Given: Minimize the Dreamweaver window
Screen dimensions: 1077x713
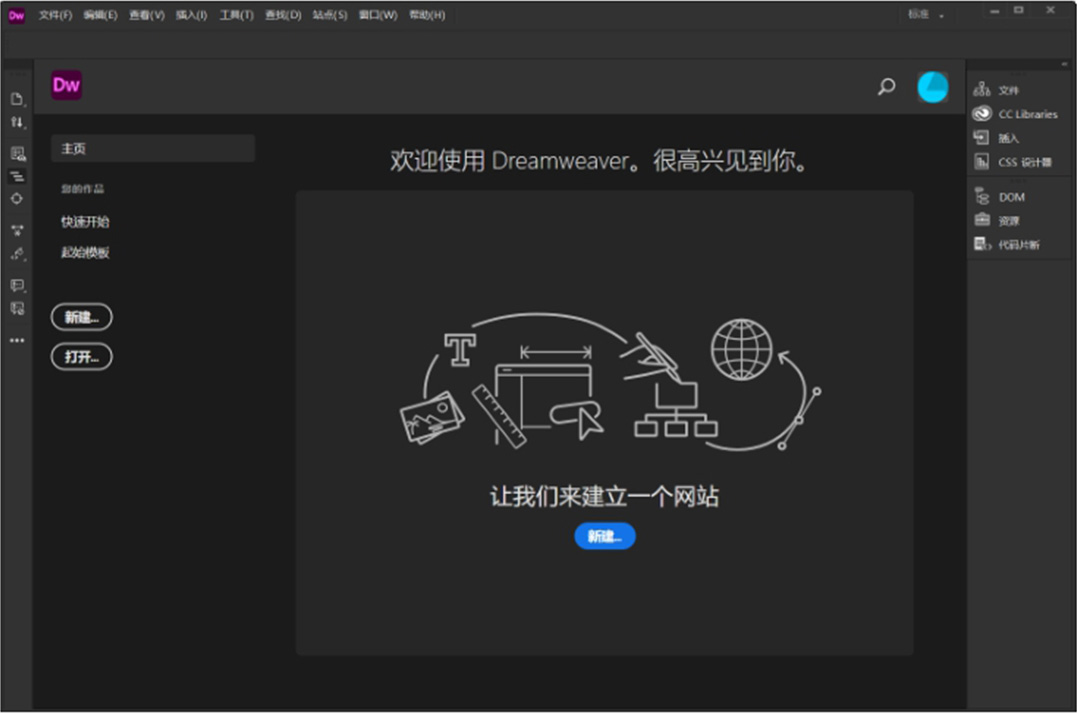Looking at the screenshot, I should (994, 12).
